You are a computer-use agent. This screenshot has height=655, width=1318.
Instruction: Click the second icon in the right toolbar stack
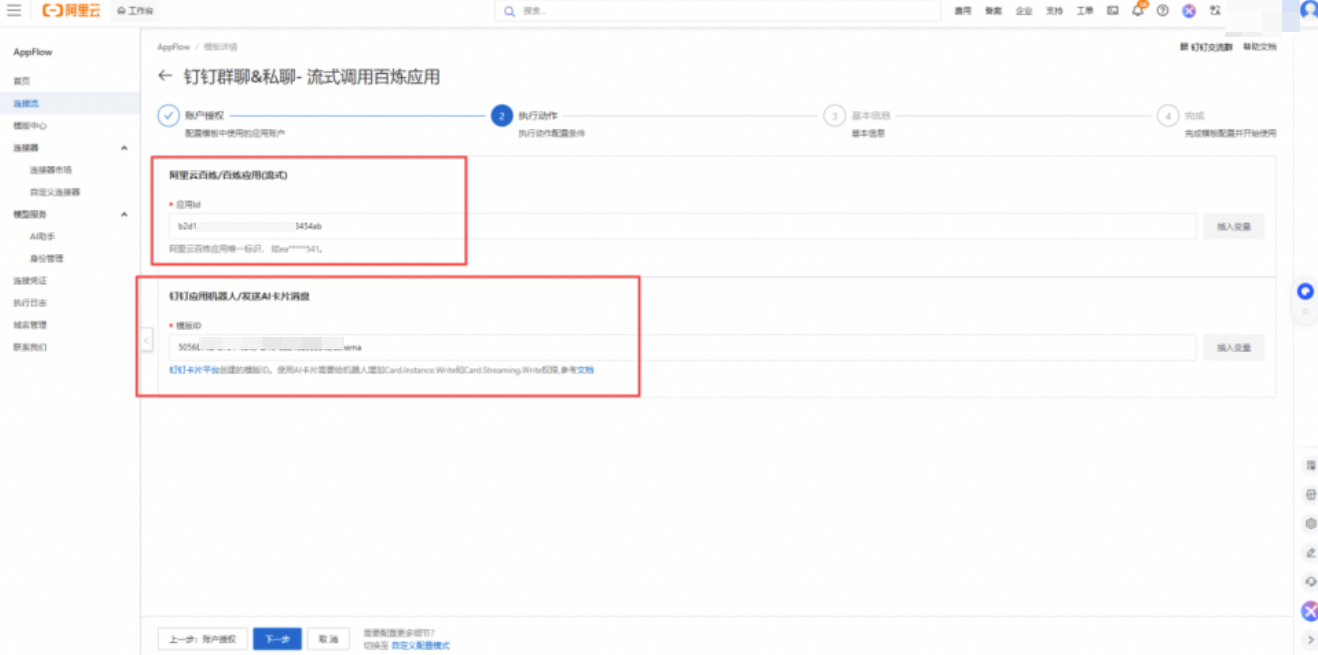(x=1310, y=495)
